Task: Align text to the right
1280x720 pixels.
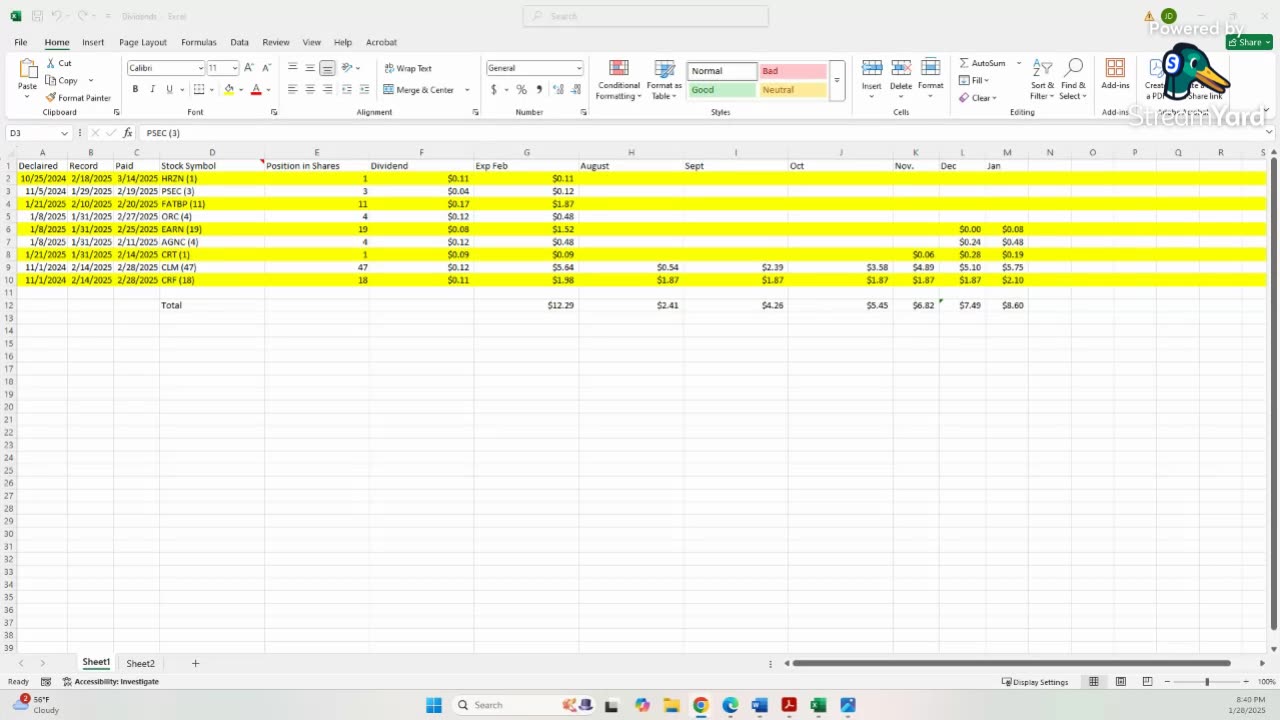Action: pos(328,89)
